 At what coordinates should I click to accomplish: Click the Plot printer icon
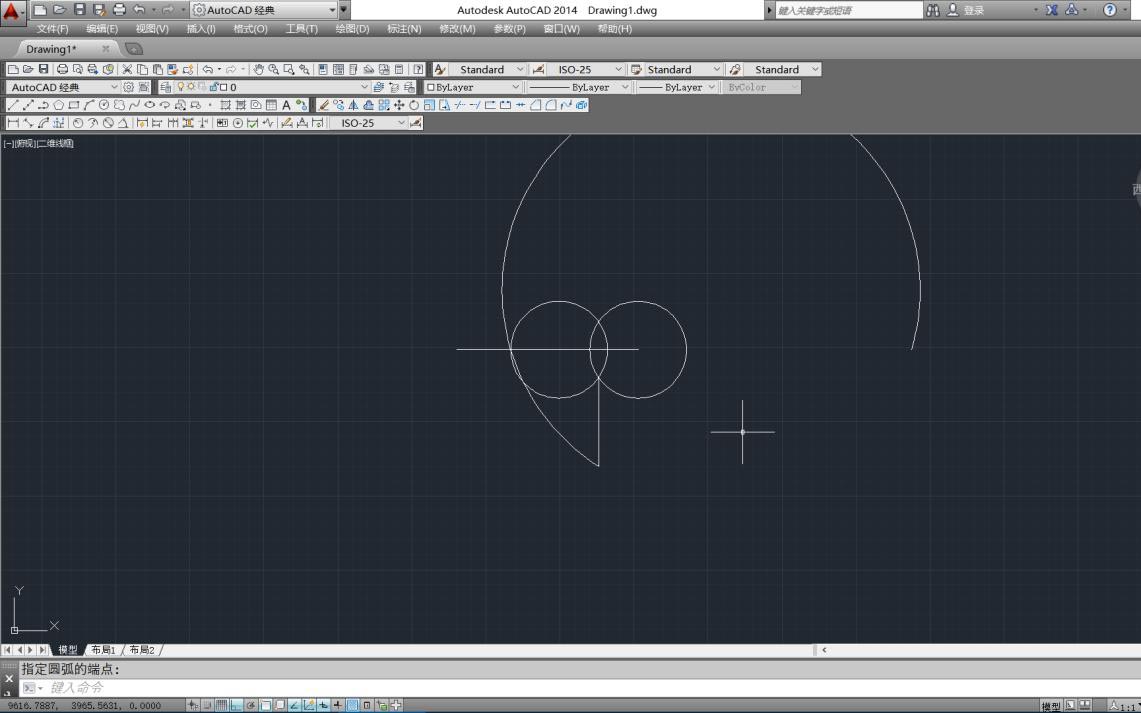62,70
